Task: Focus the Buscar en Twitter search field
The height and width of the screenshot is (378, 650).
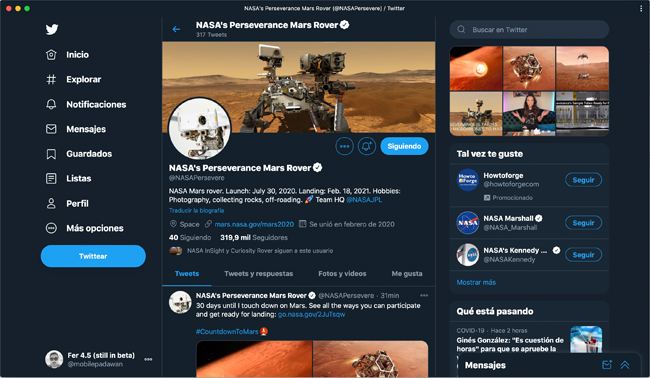Action: click(529, 29)
